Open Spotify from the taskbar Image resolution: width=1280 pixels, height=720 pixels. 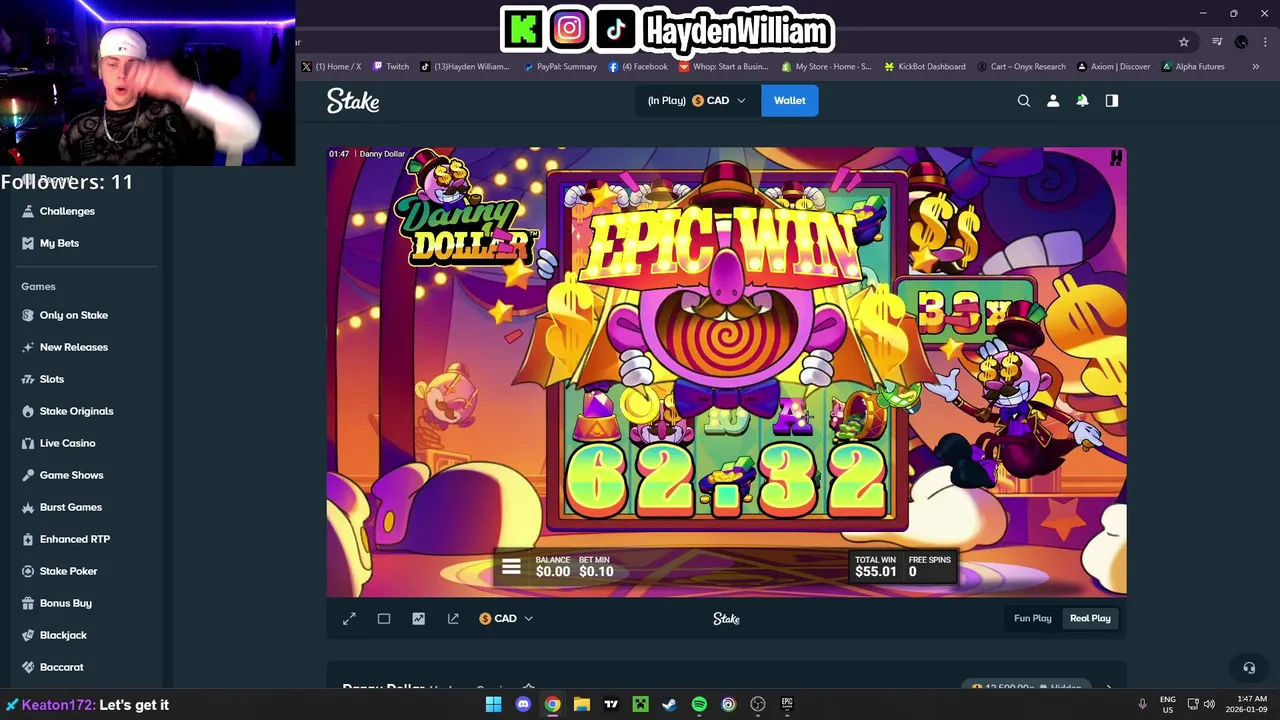(x=699, y=704)
